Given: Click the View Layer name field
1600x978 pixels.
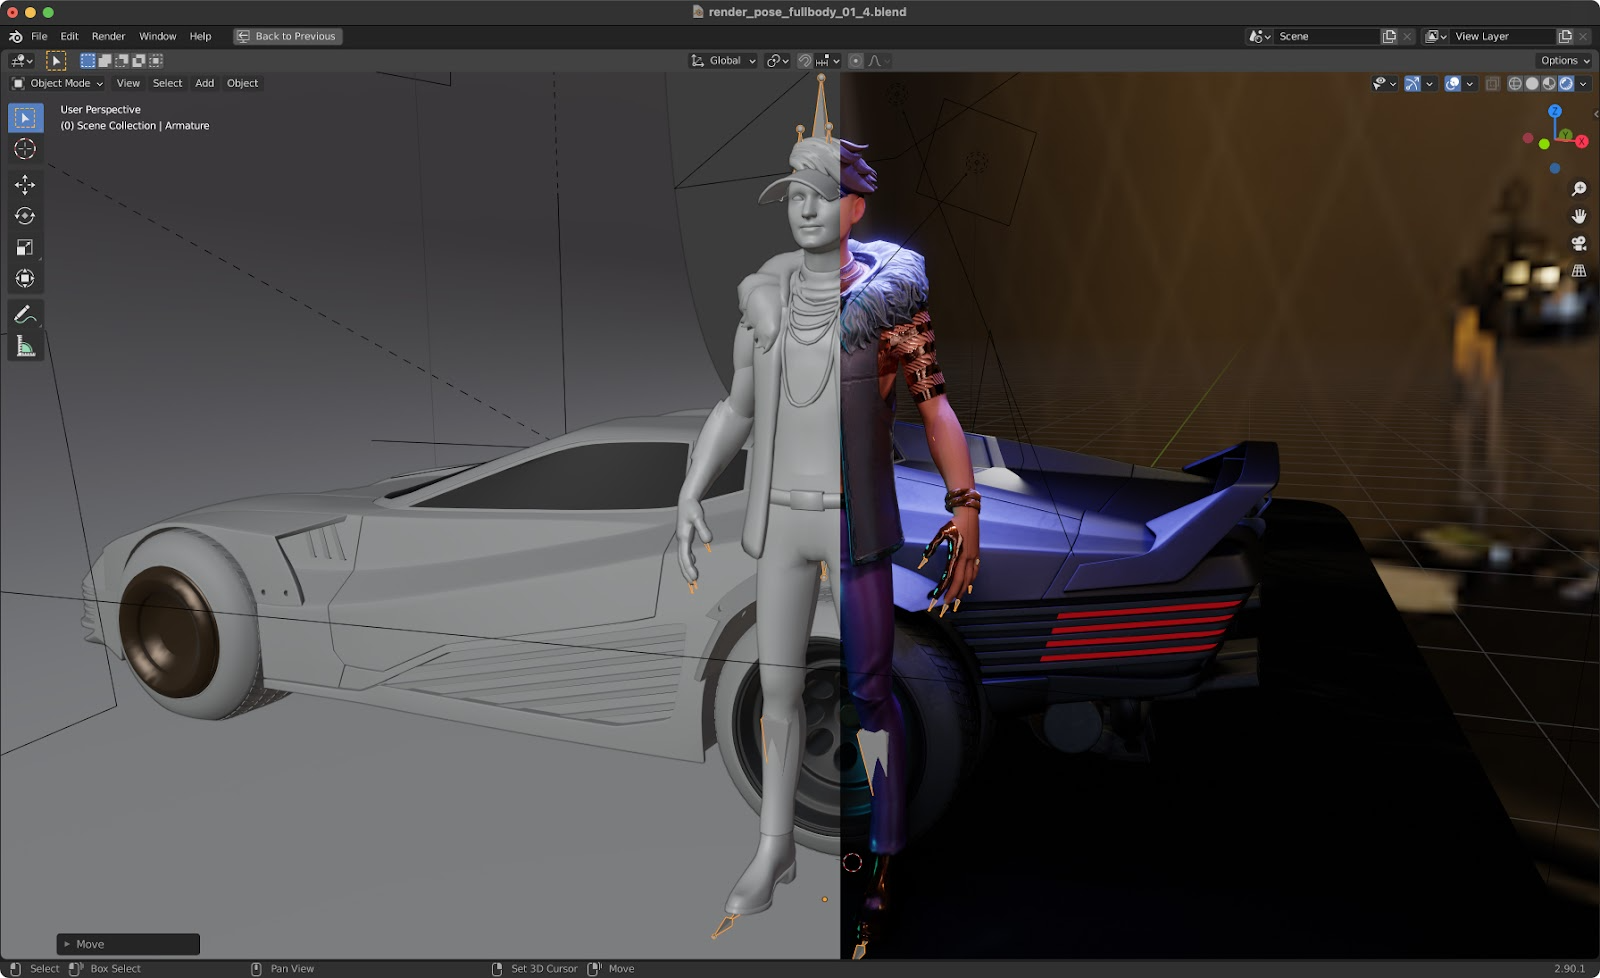Looking at the screenshot, I should pos(1503,36).
